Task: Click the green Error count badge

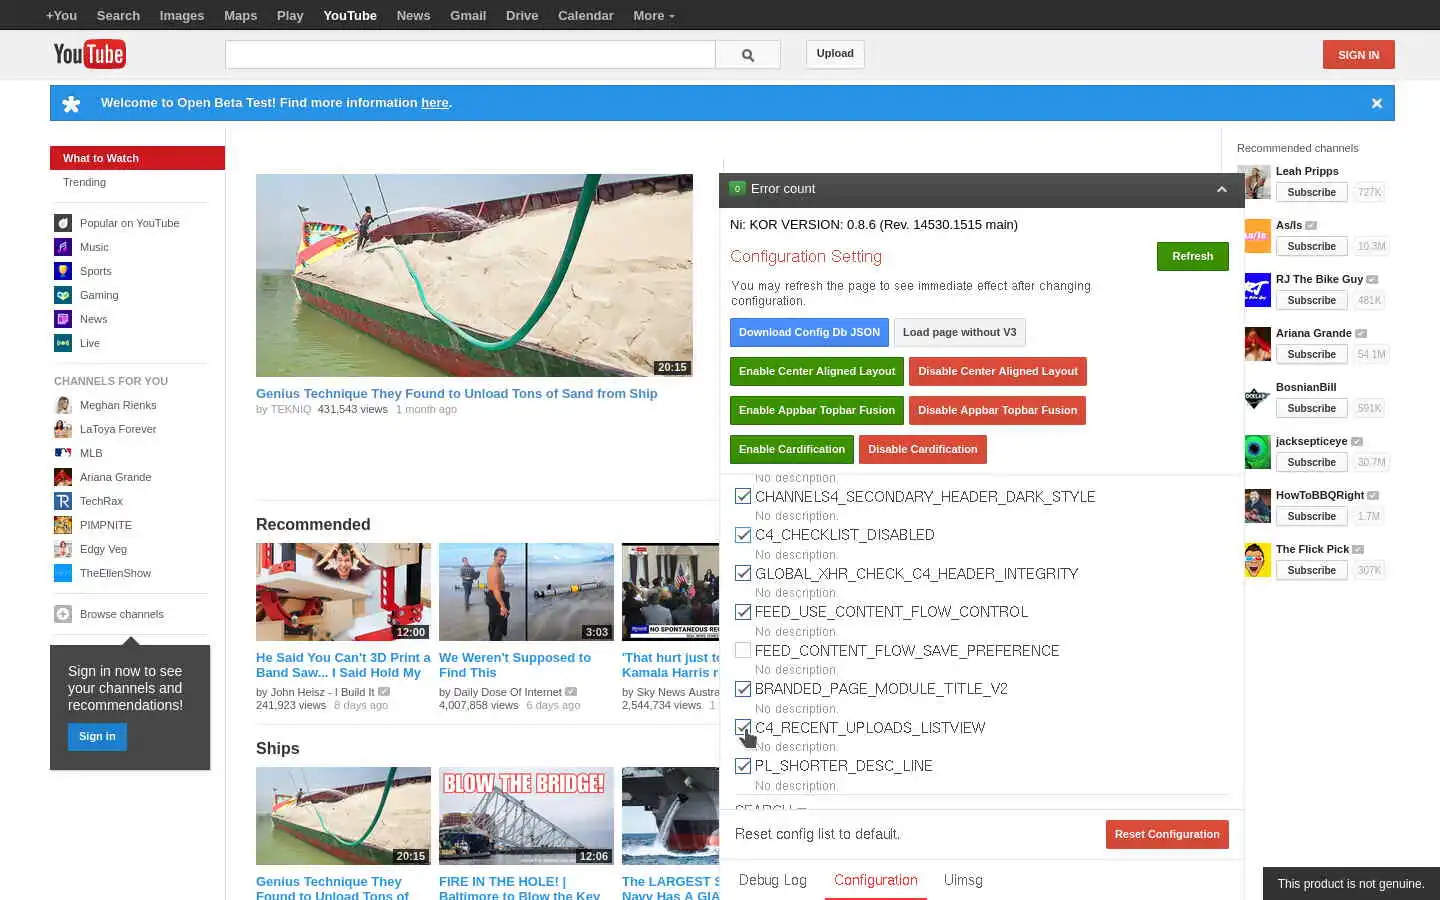Action: 737,188
